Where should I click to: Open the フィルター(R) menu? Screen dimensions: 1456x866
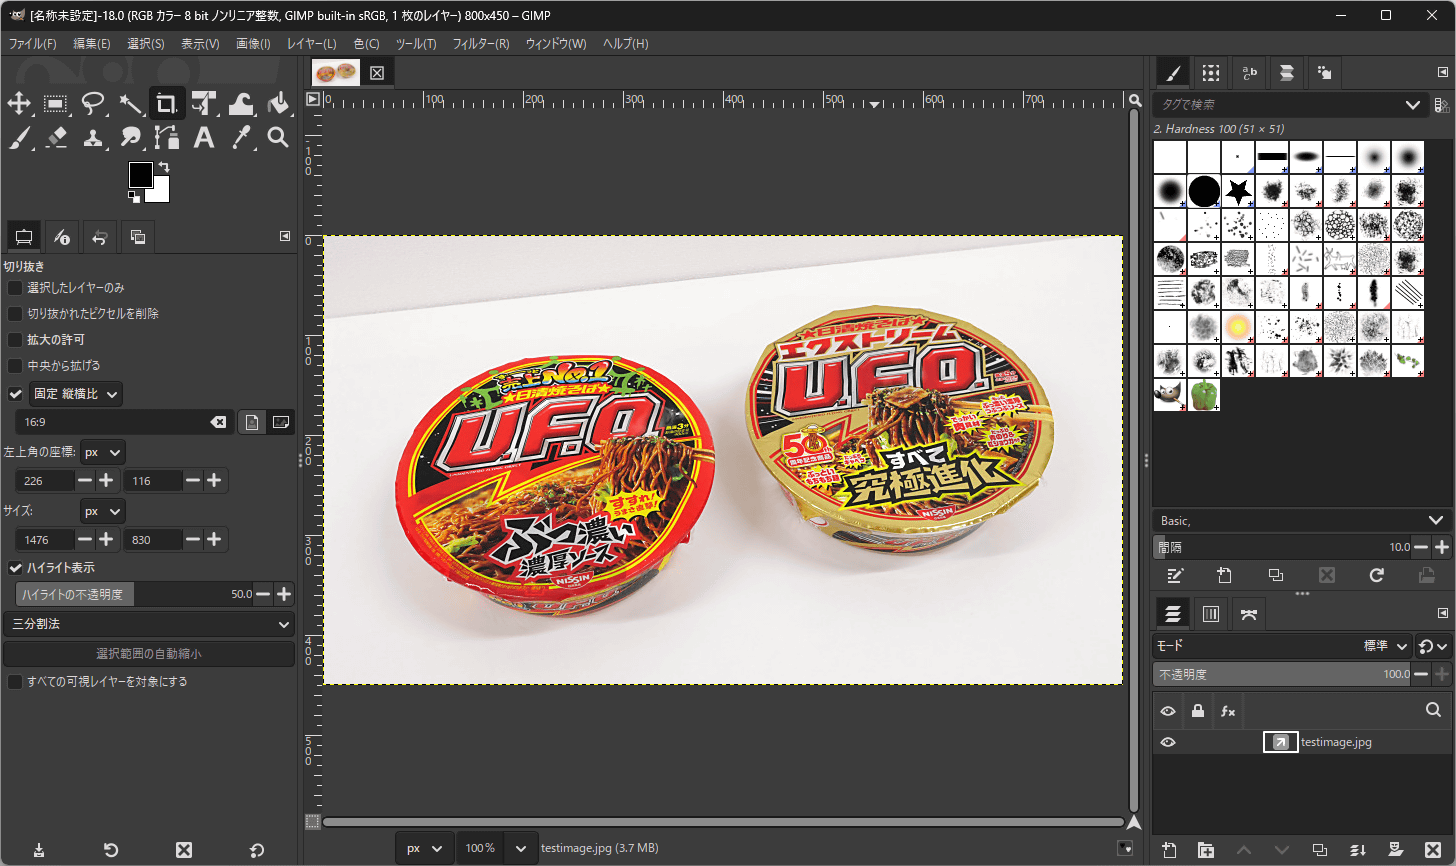(480, 44)
